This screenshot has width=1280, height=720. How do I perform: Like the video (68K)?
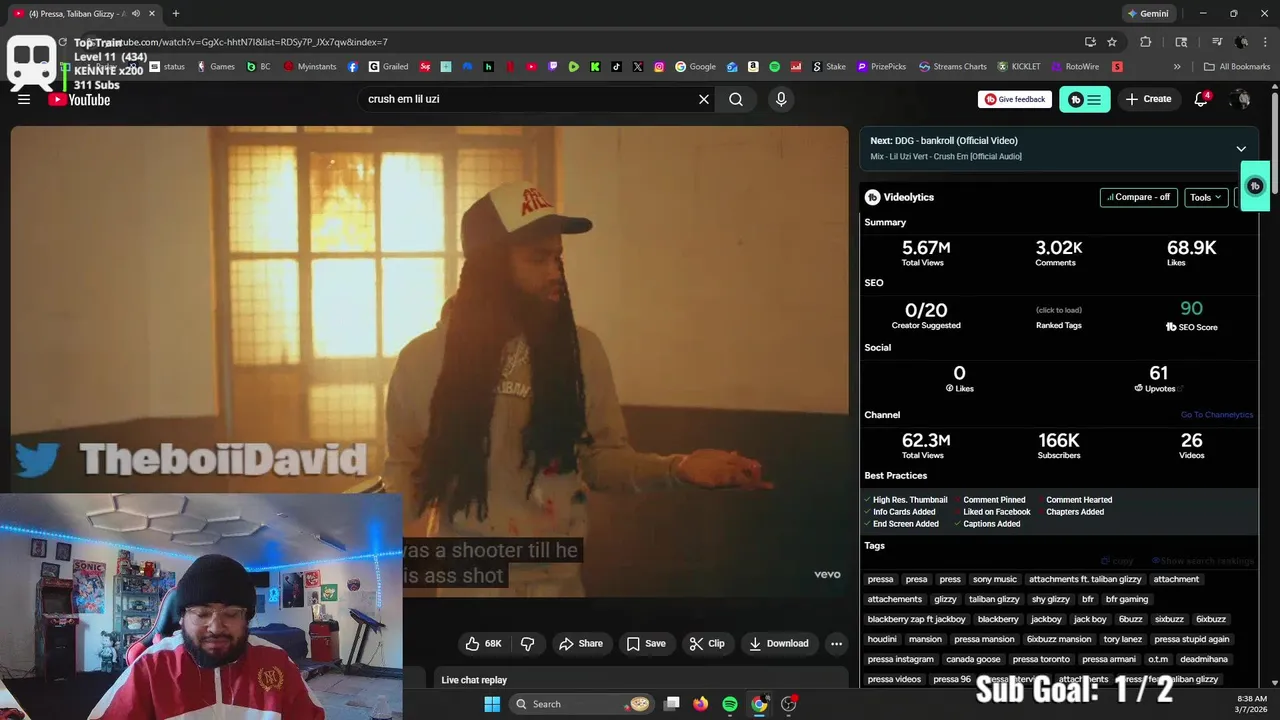point(484,644)
